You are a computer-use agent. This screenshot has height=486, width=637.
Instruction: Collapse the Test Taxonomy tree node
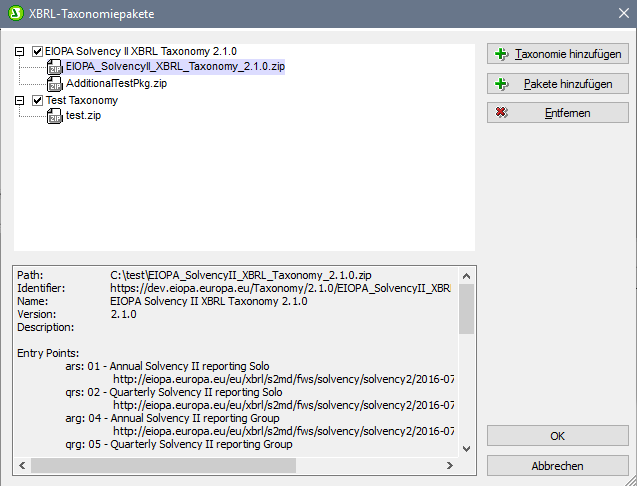pos(22,101)
